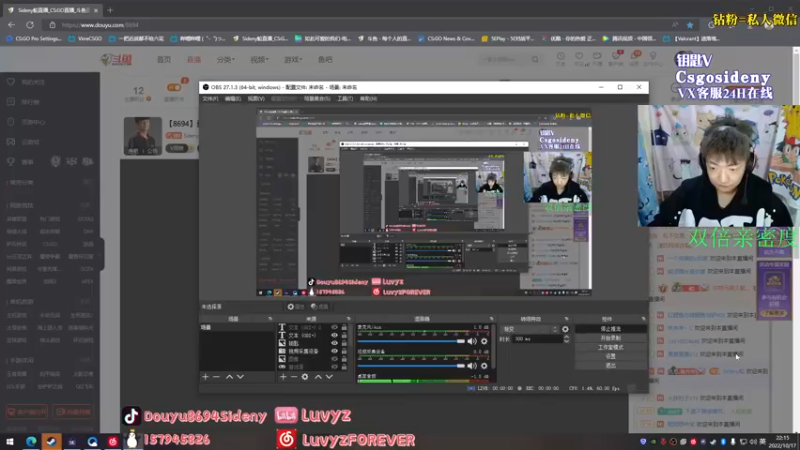
Task: Toggle lock on third source row
Action: [344, 343]
